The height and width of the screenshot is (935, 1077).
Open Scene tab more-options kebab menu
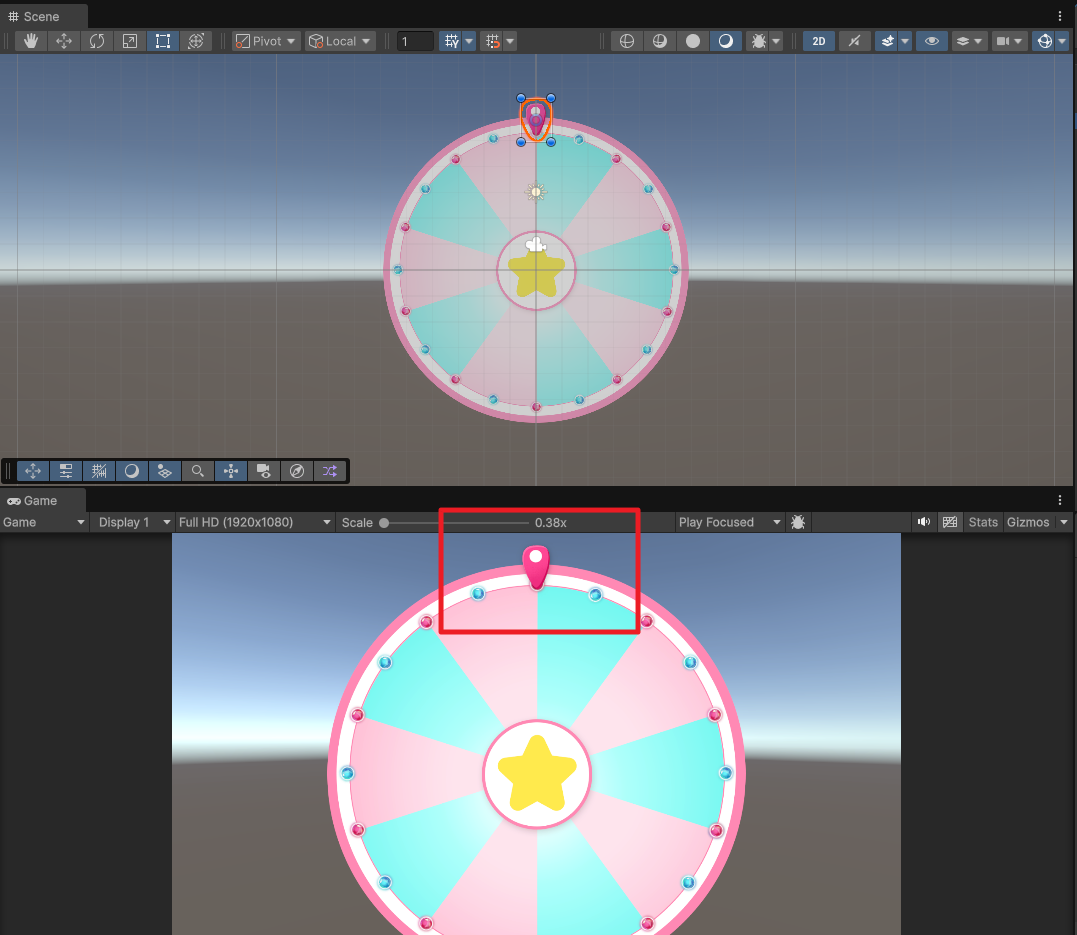pyautogui.click(x=1060, y=16)
